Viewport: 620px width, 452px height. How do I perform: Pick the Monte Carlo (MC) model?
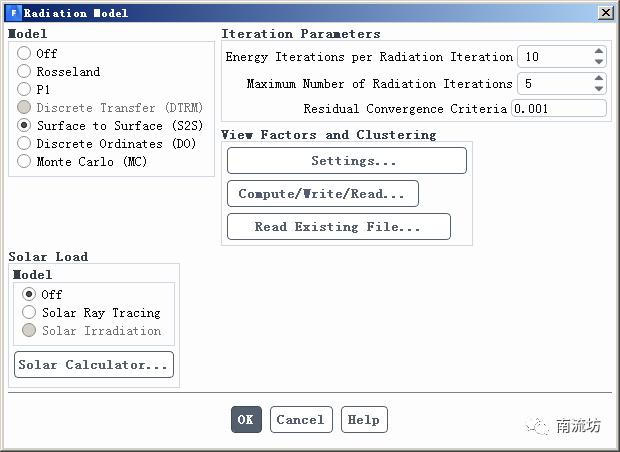25,162
